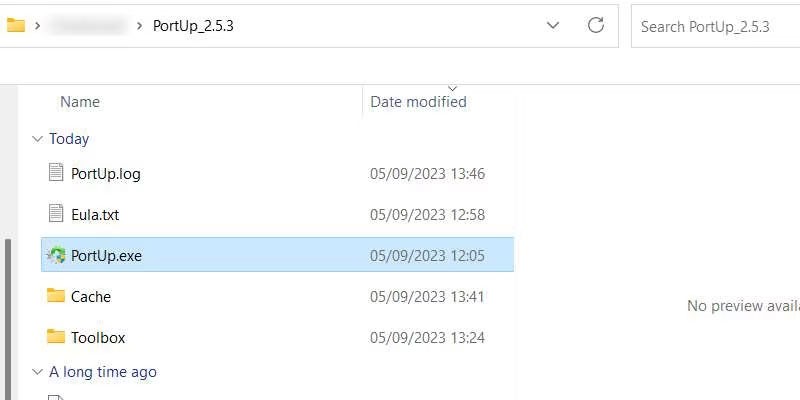Click the PortUp.exe application icon

(56, 255)
